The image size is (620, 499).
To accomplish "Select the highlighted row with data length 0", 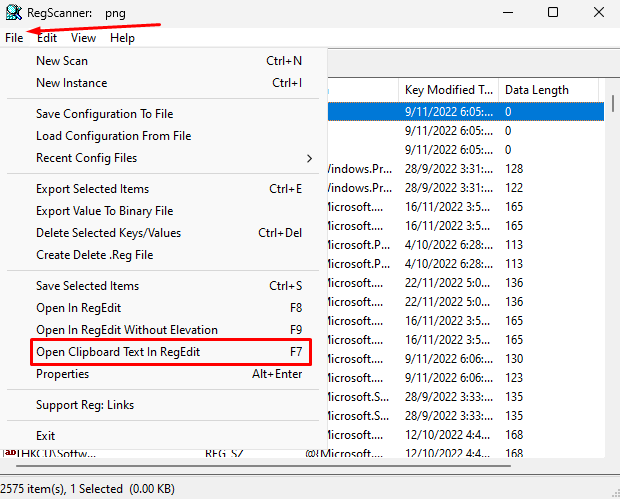I will 466,112.
